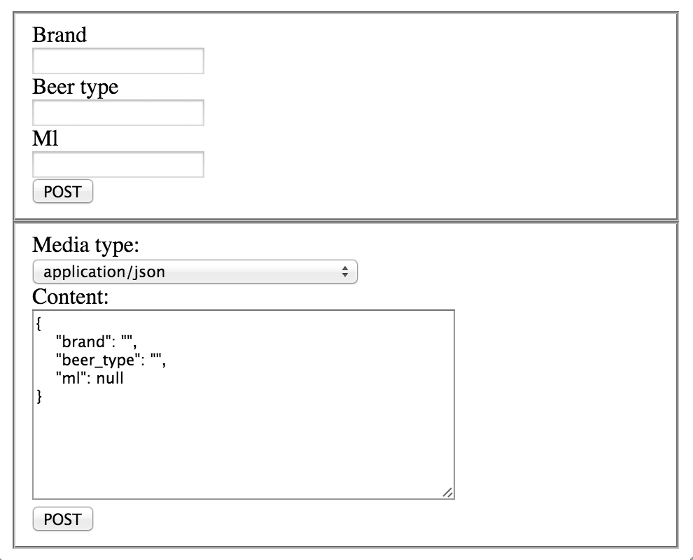The width and height of the screenshot is (693, 560).
Task: Select the Ml input field
Action: (x=118, y=164)
